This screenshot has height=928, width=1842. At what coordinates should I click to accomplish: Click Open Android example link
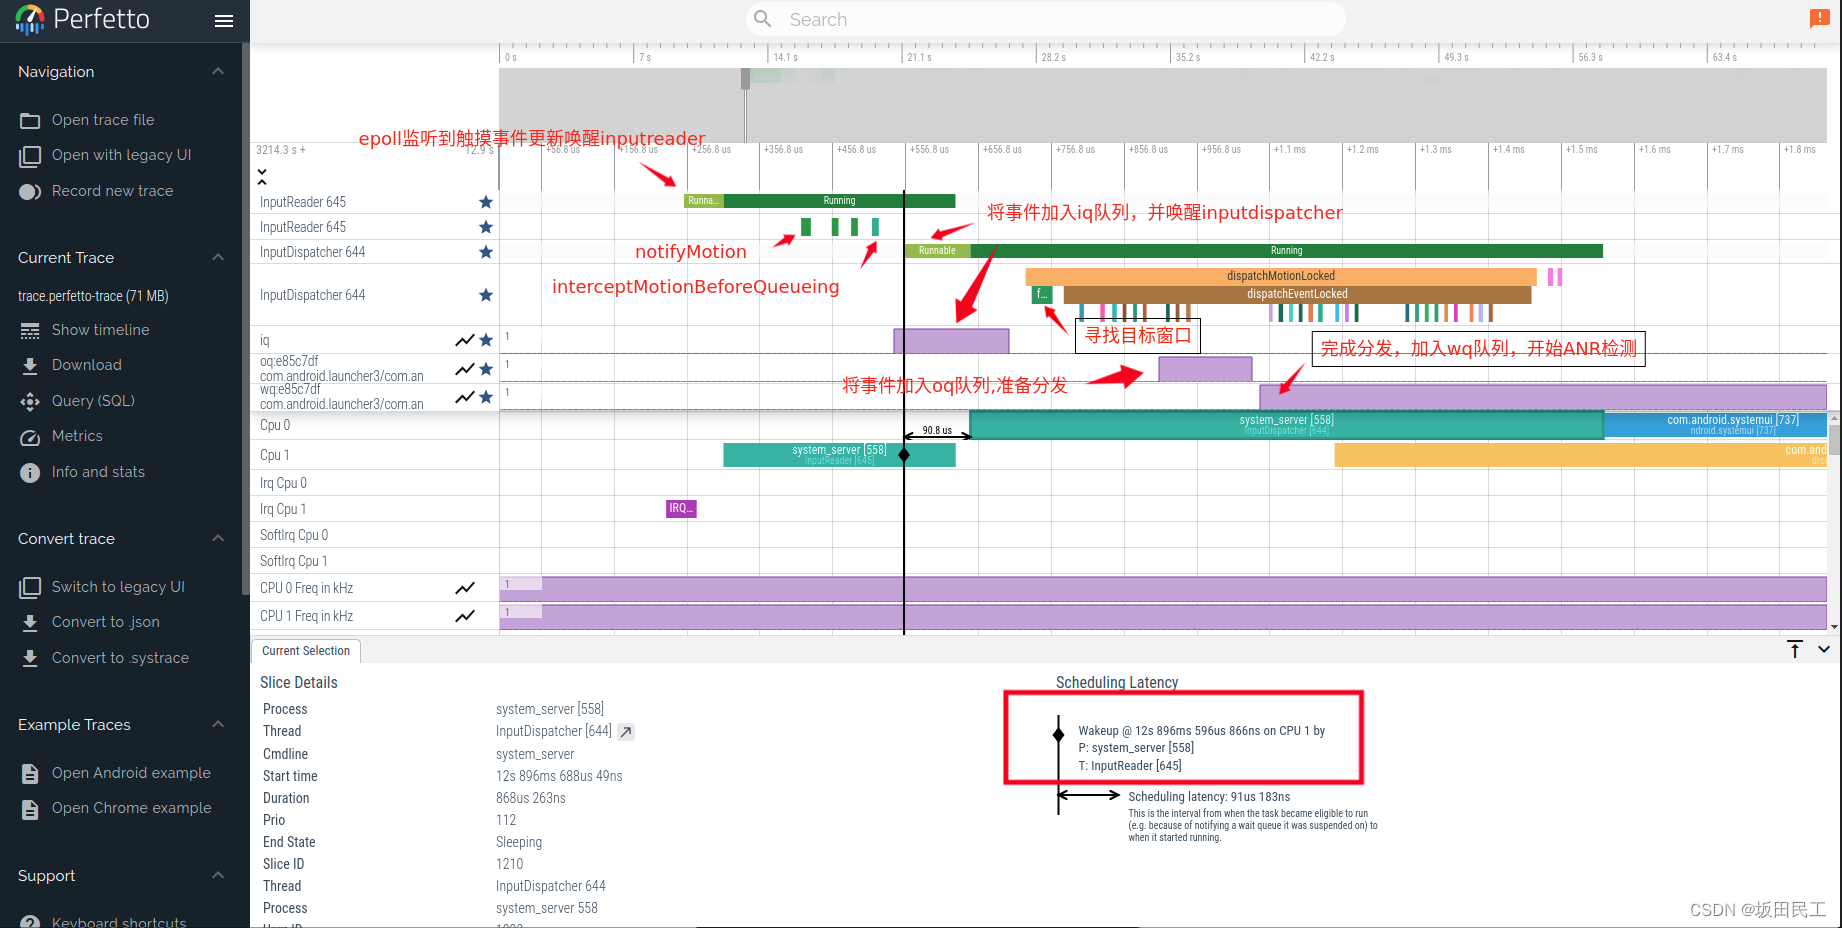[131, 773]
